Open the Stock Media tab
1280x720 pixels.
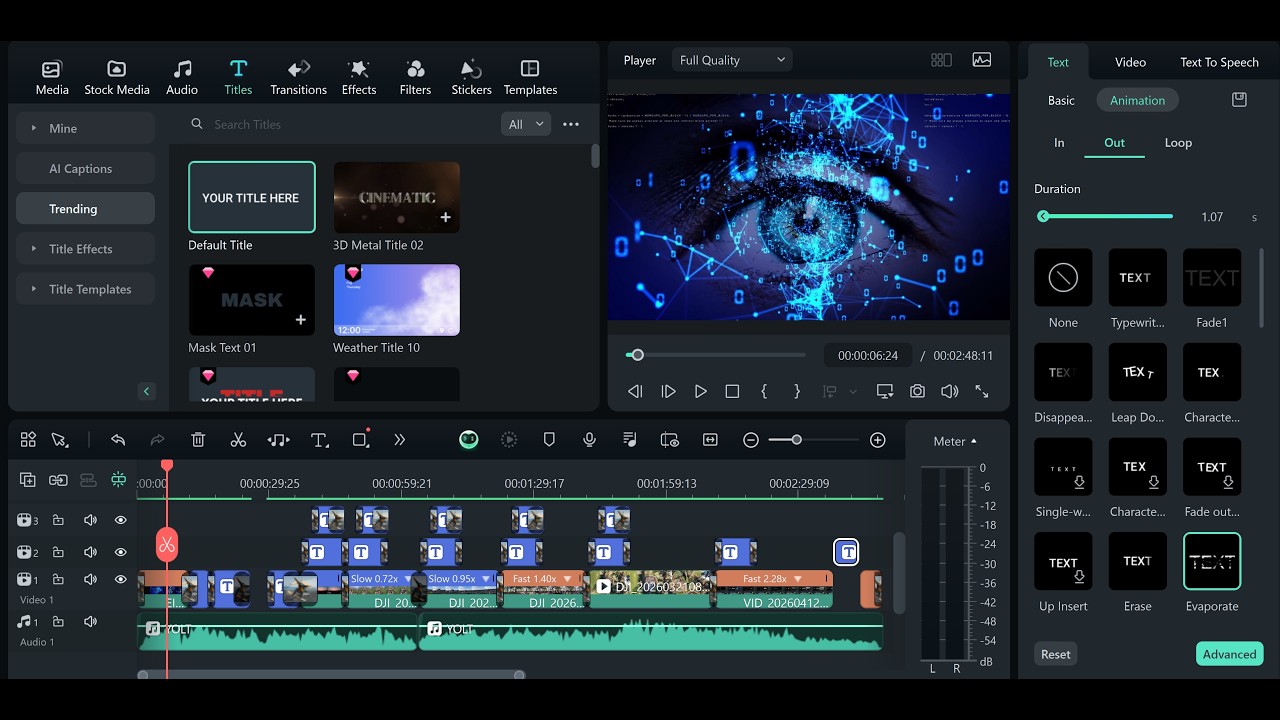tap(117, 78)
